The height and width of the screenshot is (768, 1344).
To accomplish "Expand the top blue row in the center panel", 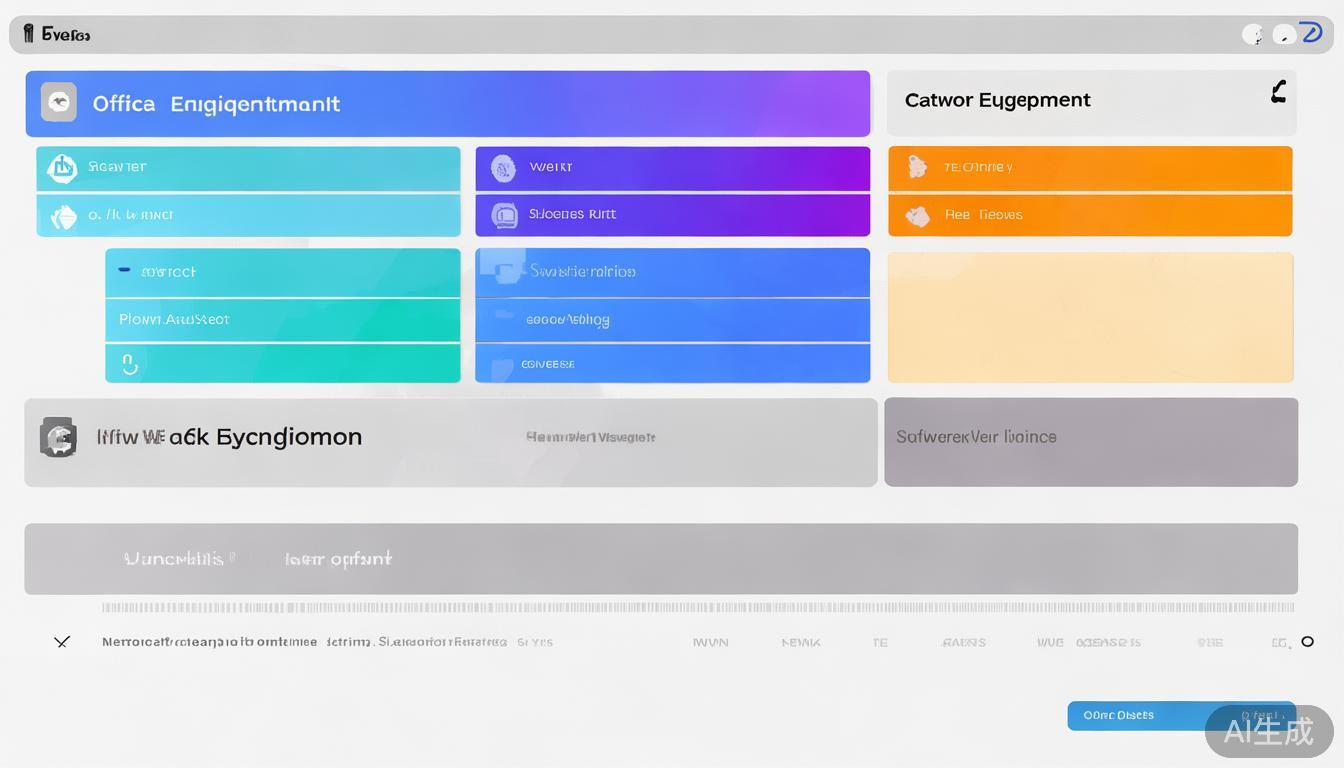I will (672, 271).
